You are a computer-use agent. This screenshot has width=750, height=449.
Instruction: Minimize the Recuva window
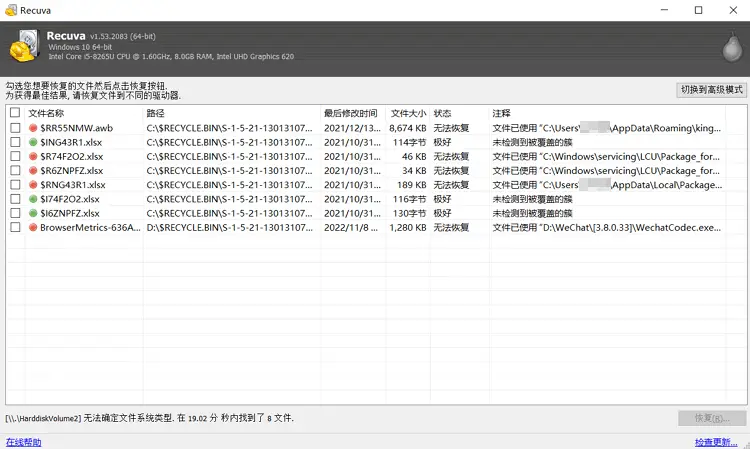click(664, 10)
